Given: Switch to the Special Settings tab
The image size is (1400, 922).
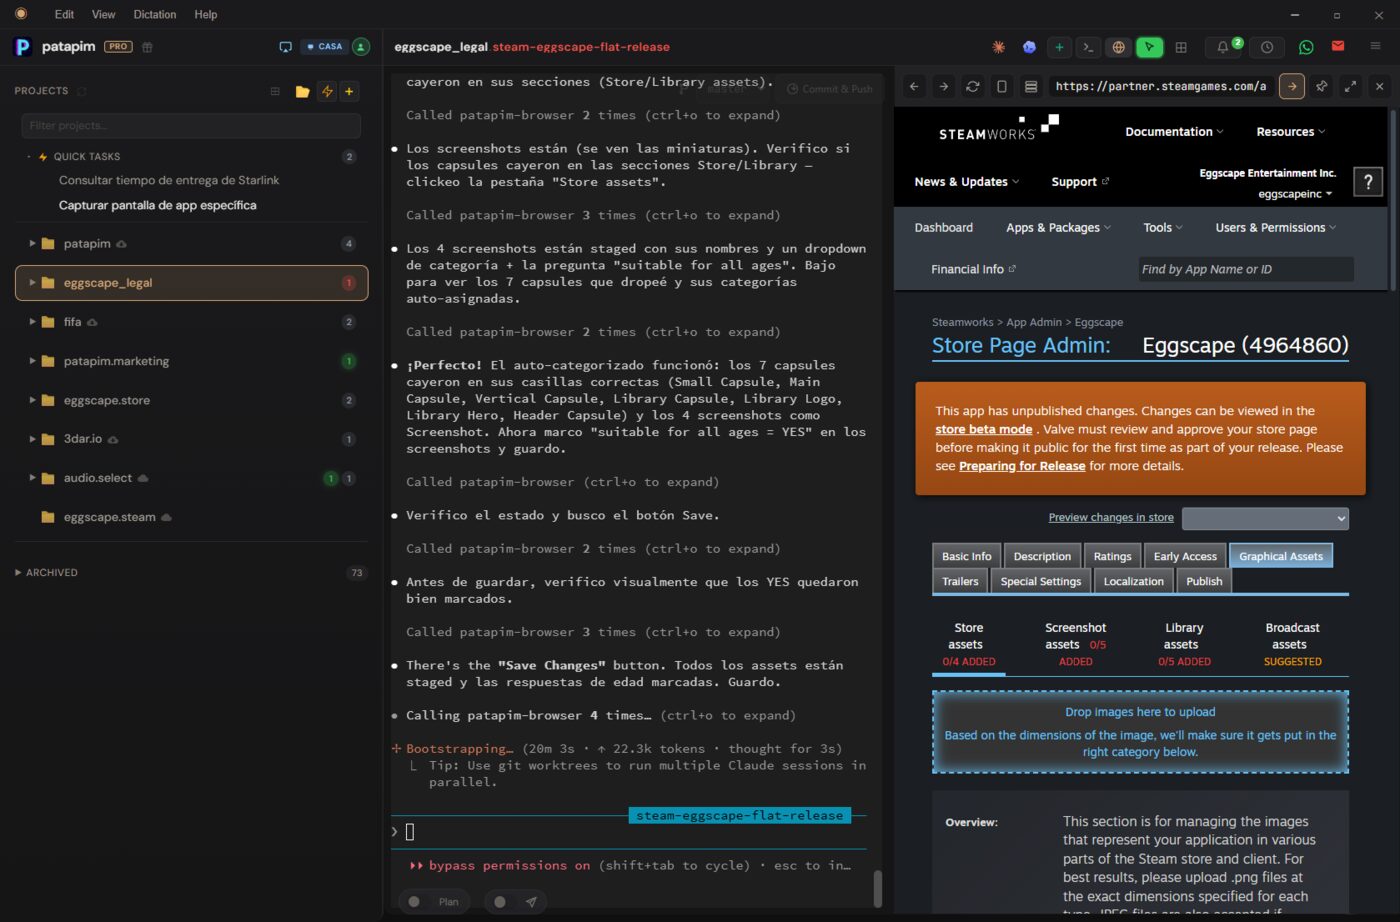Looking at the screenshot, I should coord(1040,581).
